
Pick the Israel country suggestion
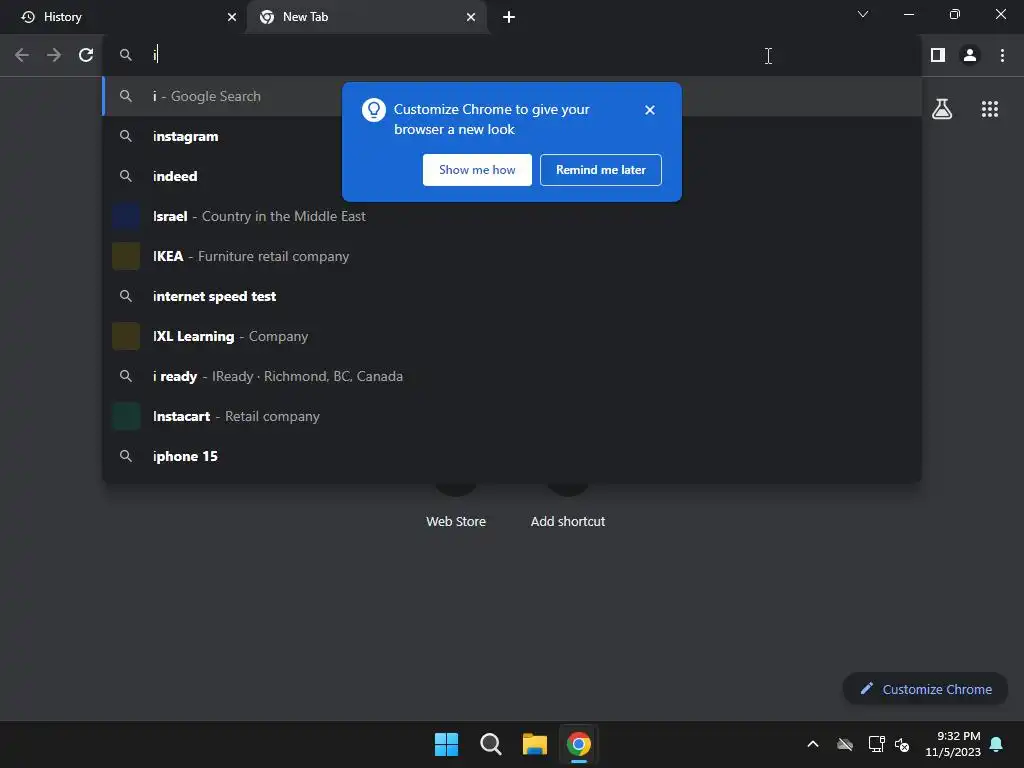coord(512,216)
